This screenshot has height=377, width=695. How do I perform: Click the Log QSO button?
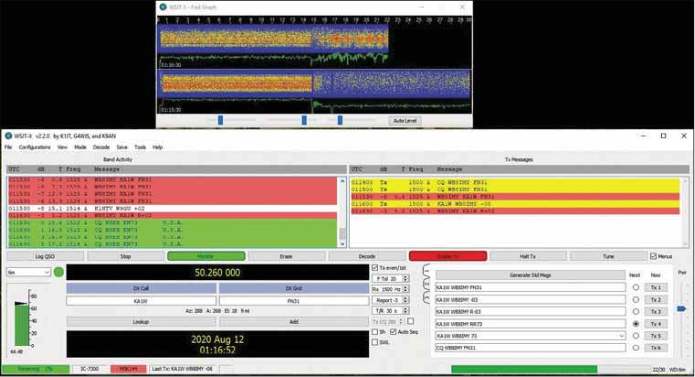(x=45, y=256)
